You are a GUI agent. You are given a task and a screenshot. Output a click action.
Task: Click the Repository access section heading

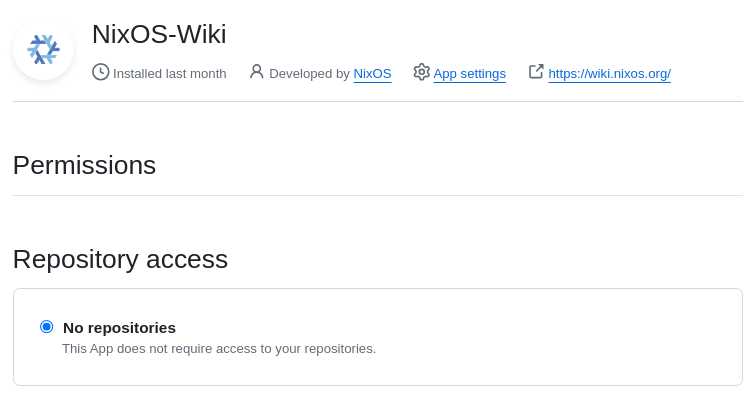pyautogui.click(x=120, y=259)
